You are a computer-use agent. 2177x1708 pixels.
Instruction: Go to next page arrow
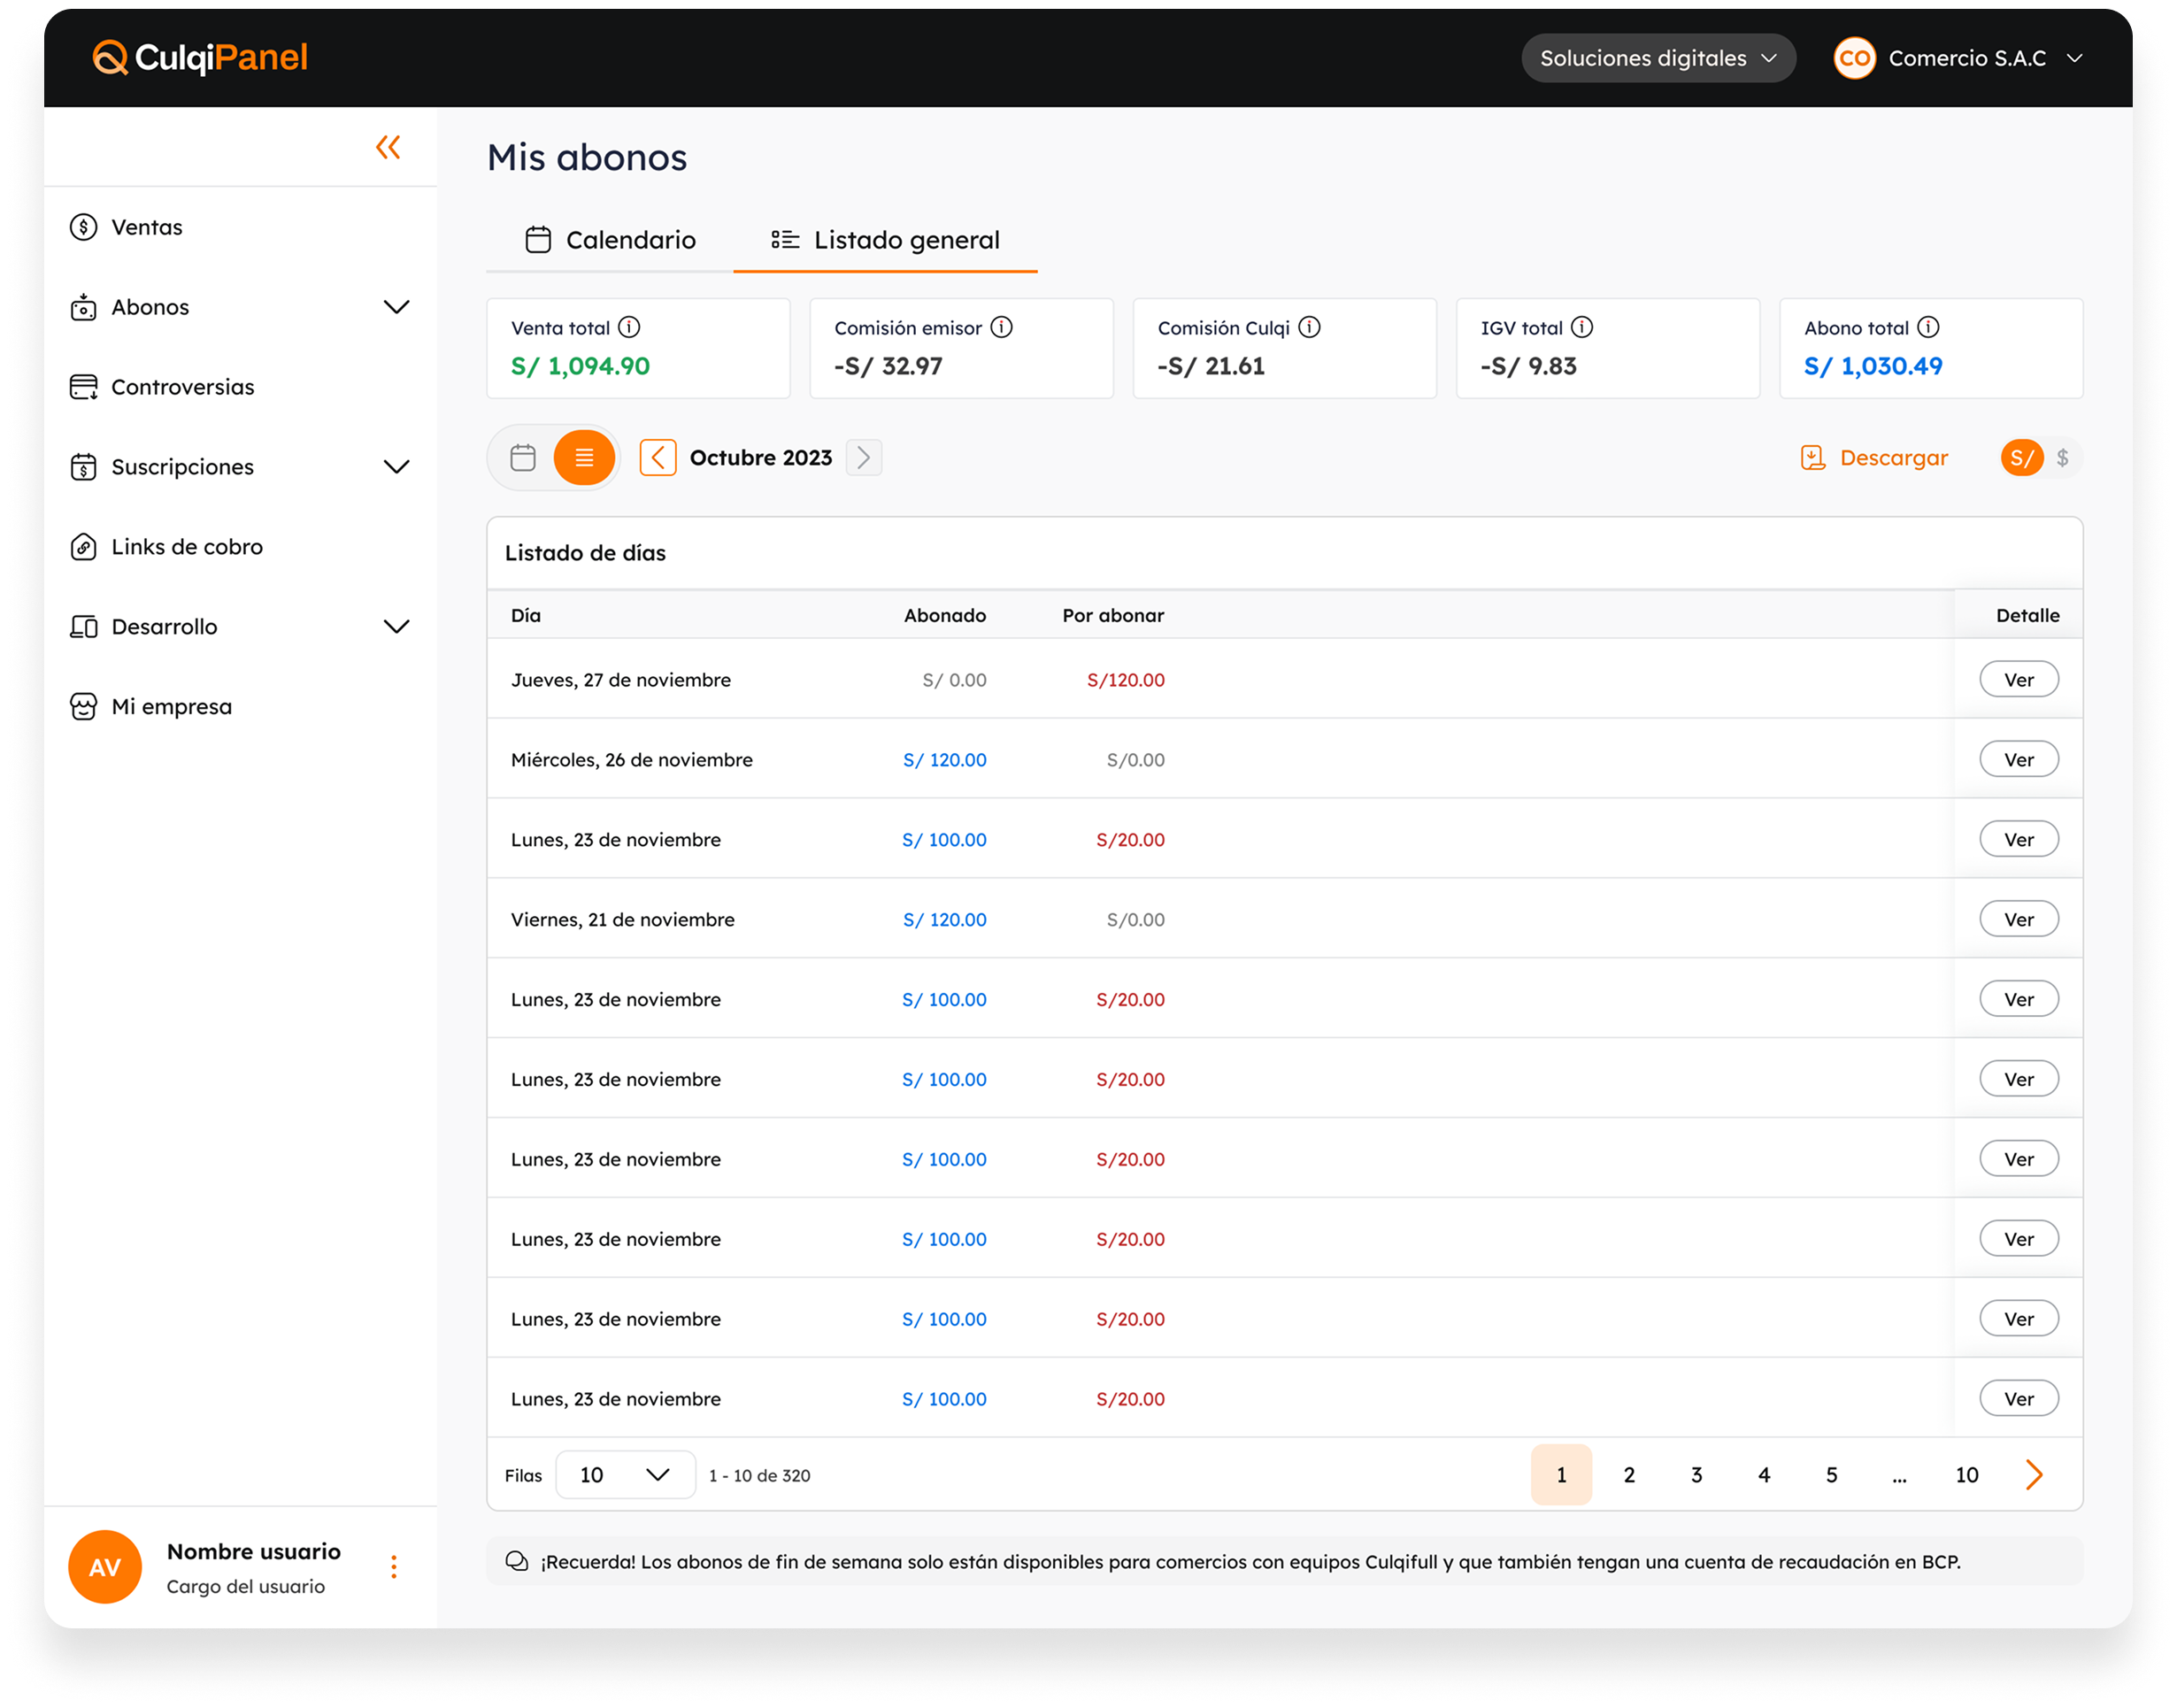click(x=2033, y=1475)
